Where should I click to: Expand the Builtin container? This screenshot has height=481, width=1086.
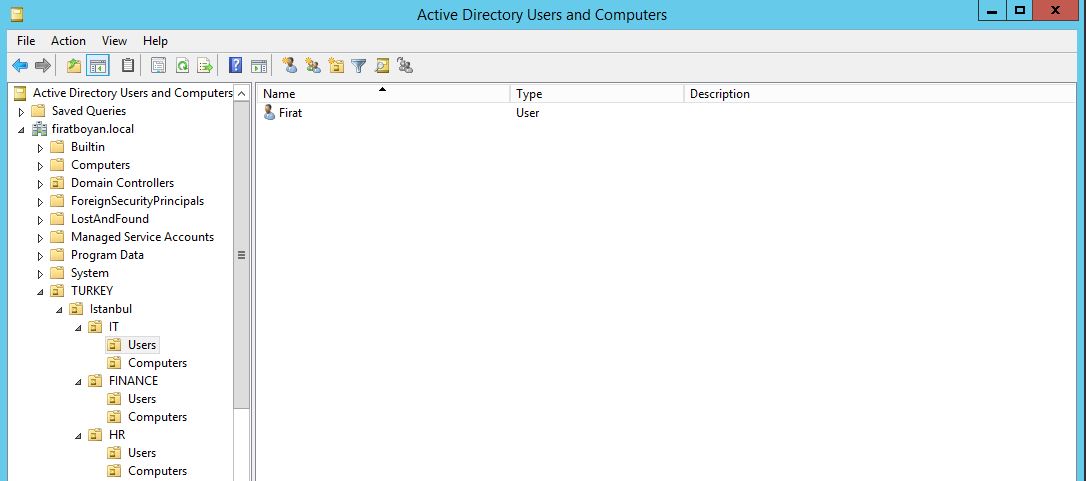(x=40, y=148)
